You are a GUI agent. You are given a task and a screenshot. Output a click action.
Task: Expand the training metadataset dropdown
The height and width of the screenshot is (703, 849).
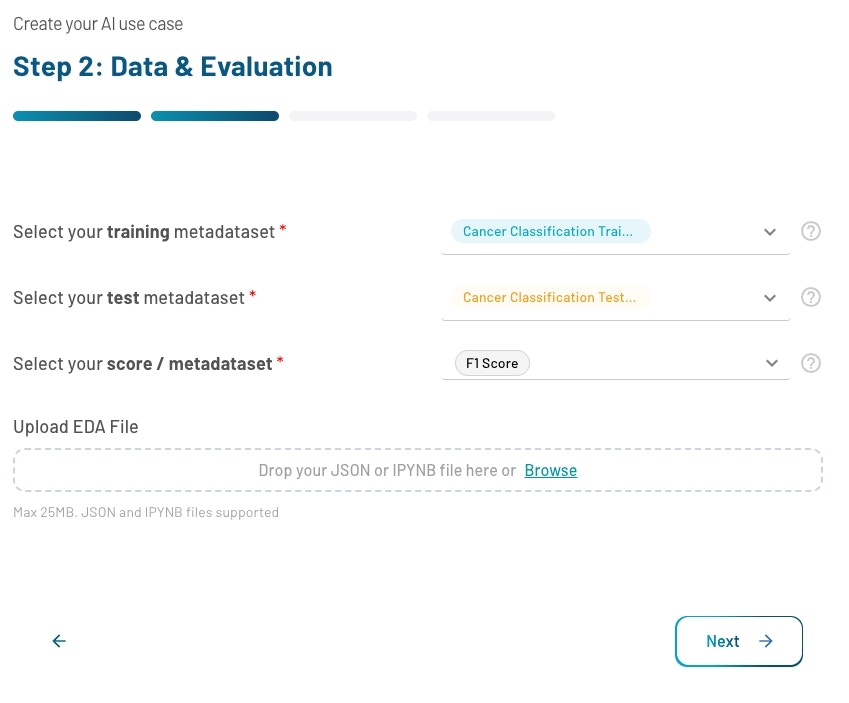770,231
